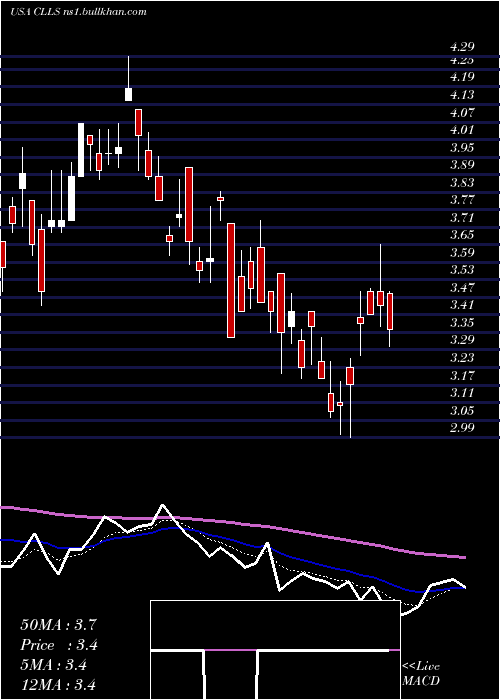Click the 4.19 price axis label
500x700 pixels.
click(462, 77)
